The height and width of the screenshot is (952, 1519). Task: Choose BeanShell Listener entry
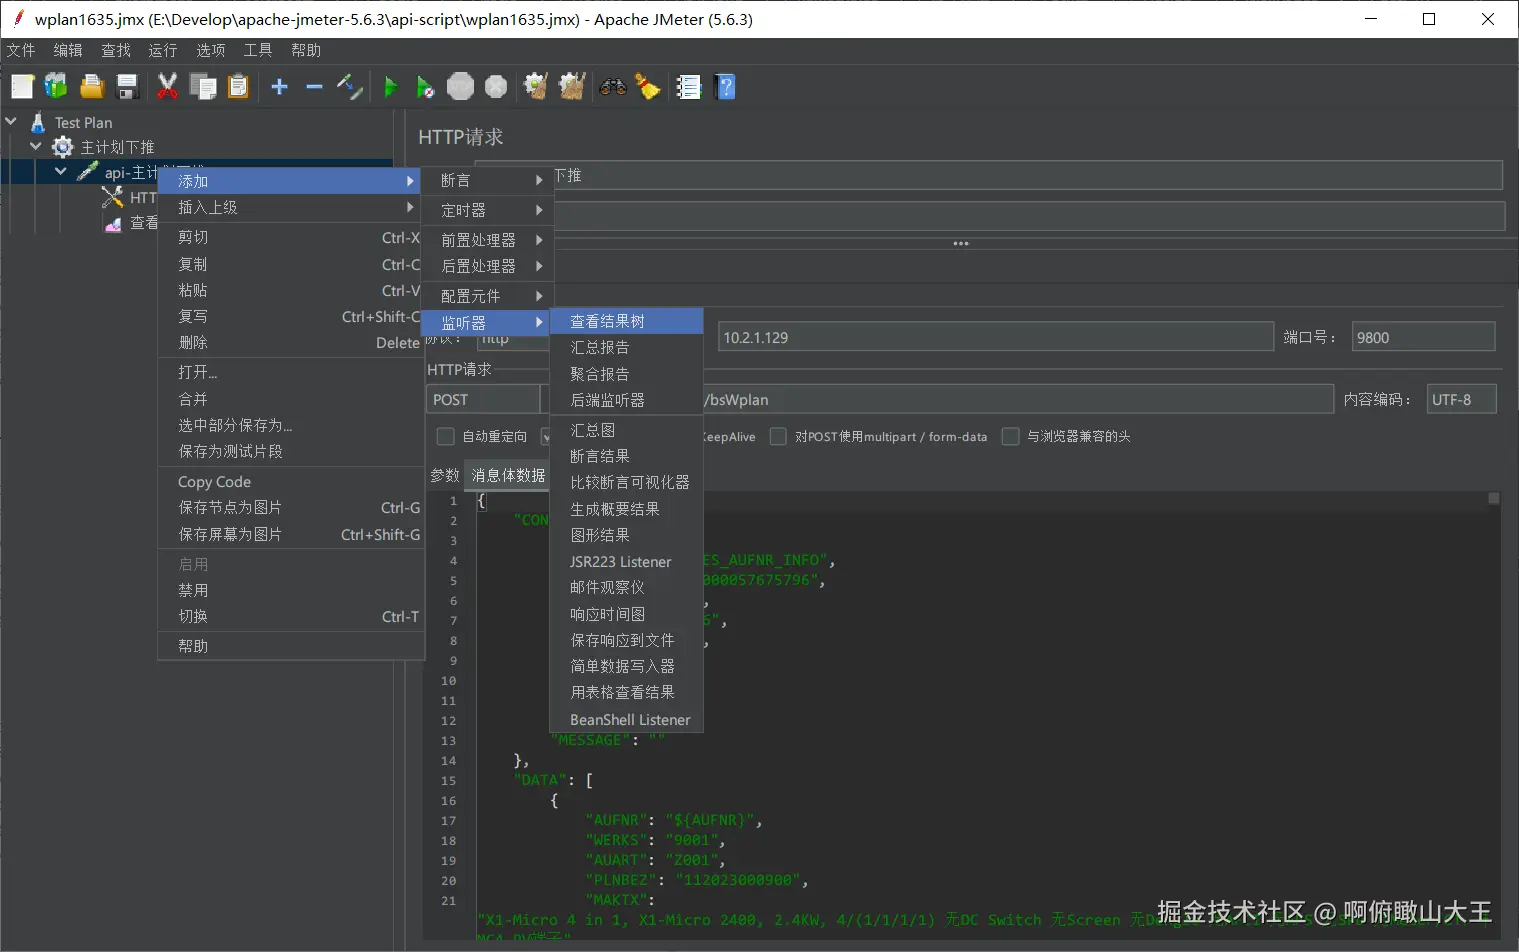click(x=627, y=719)
